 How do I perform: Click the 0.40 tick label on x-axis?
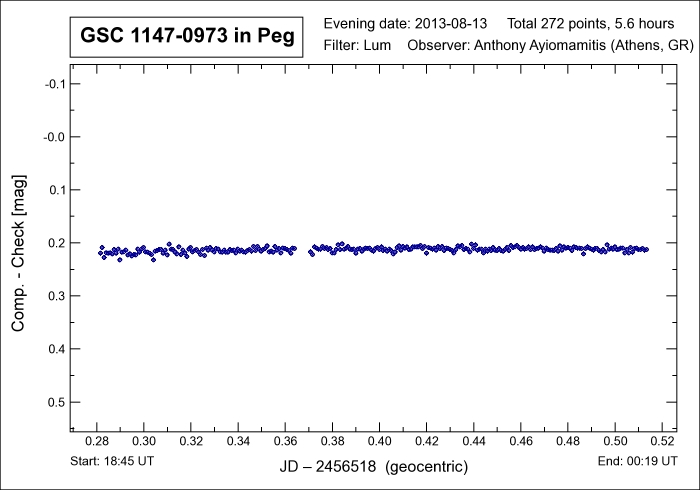click(380, 441)
